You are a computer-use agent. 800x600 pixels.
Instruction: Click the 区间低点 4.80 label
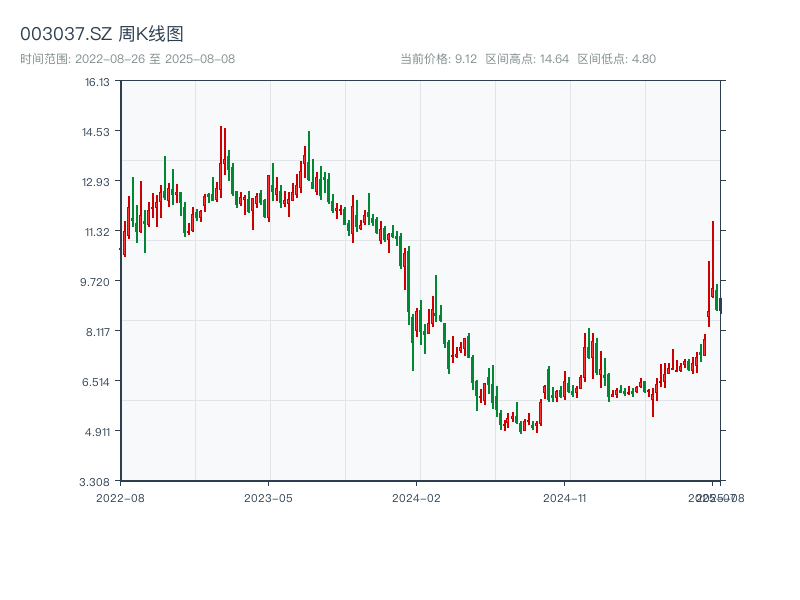tap(616, 59)
